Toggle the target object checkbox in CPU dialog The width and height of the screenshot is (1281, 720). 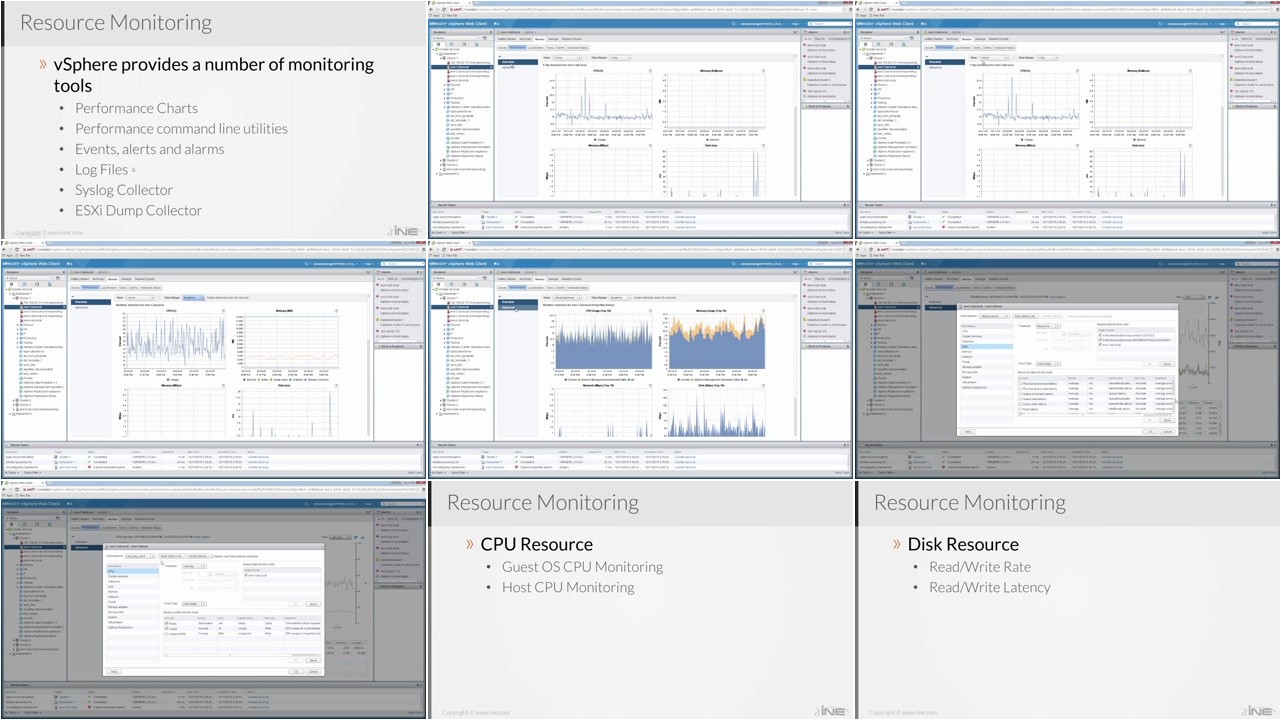246,575
